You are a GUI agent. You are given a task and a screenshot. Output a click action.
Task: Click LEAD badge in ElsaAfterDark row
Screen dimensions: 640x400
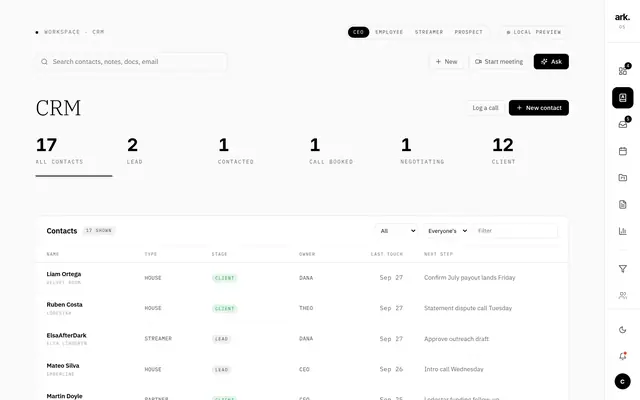pos(221,339)
